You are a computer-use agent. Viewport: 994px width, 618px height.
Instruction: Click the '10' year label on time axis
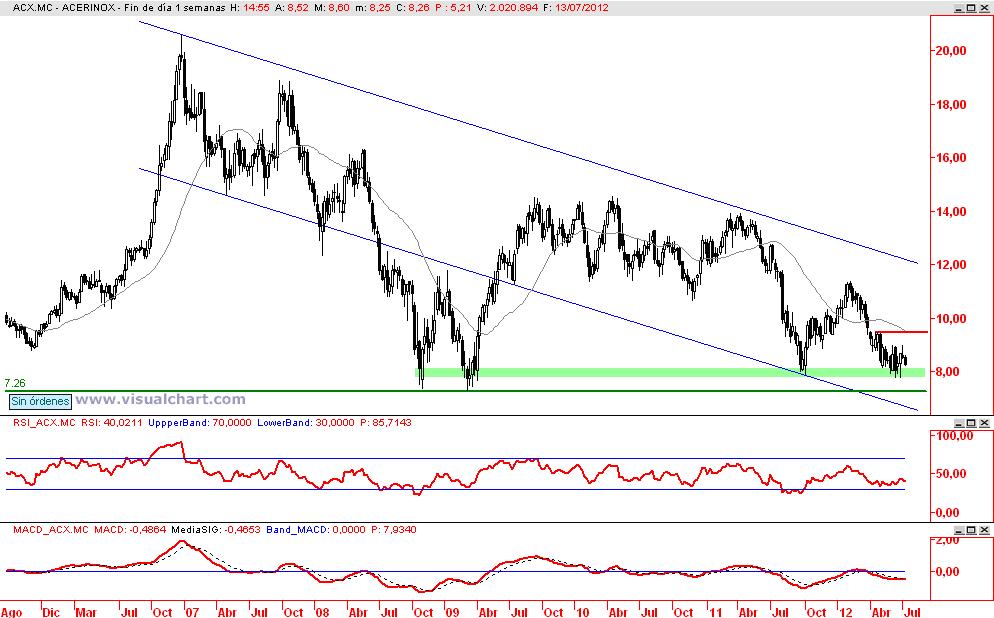(x=582, y=612)
